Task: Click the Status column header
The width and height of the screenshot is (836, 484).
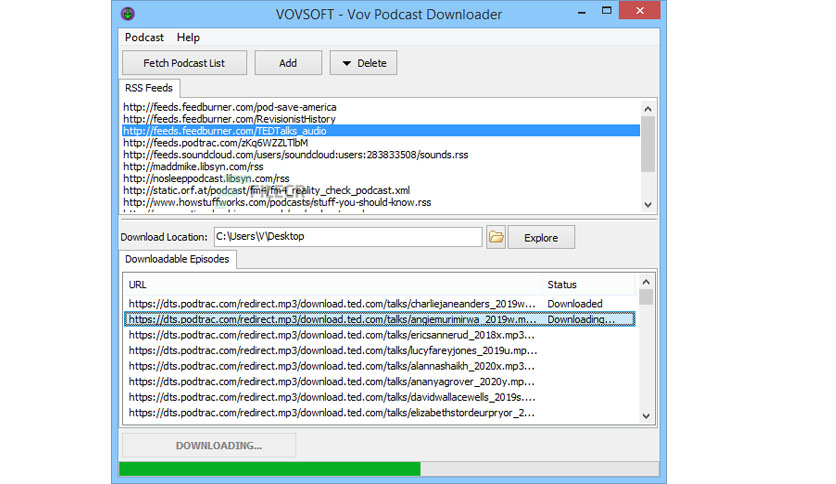Action: [589, 285]
